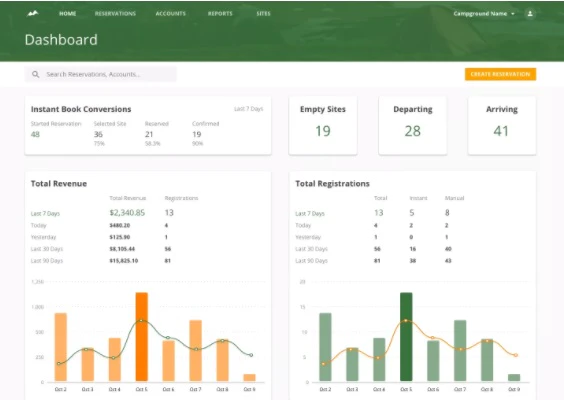This screenshot has width=564, height=400.
Task: Open the Departing card showing 28
Action: pos(413,126)
